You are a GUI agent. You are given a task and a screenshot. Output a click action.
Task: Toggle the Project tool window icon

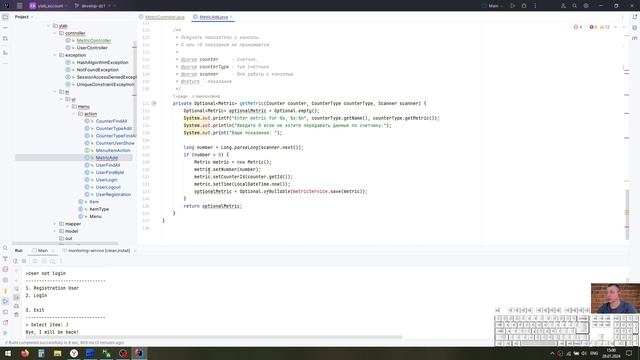coord(5,17)
